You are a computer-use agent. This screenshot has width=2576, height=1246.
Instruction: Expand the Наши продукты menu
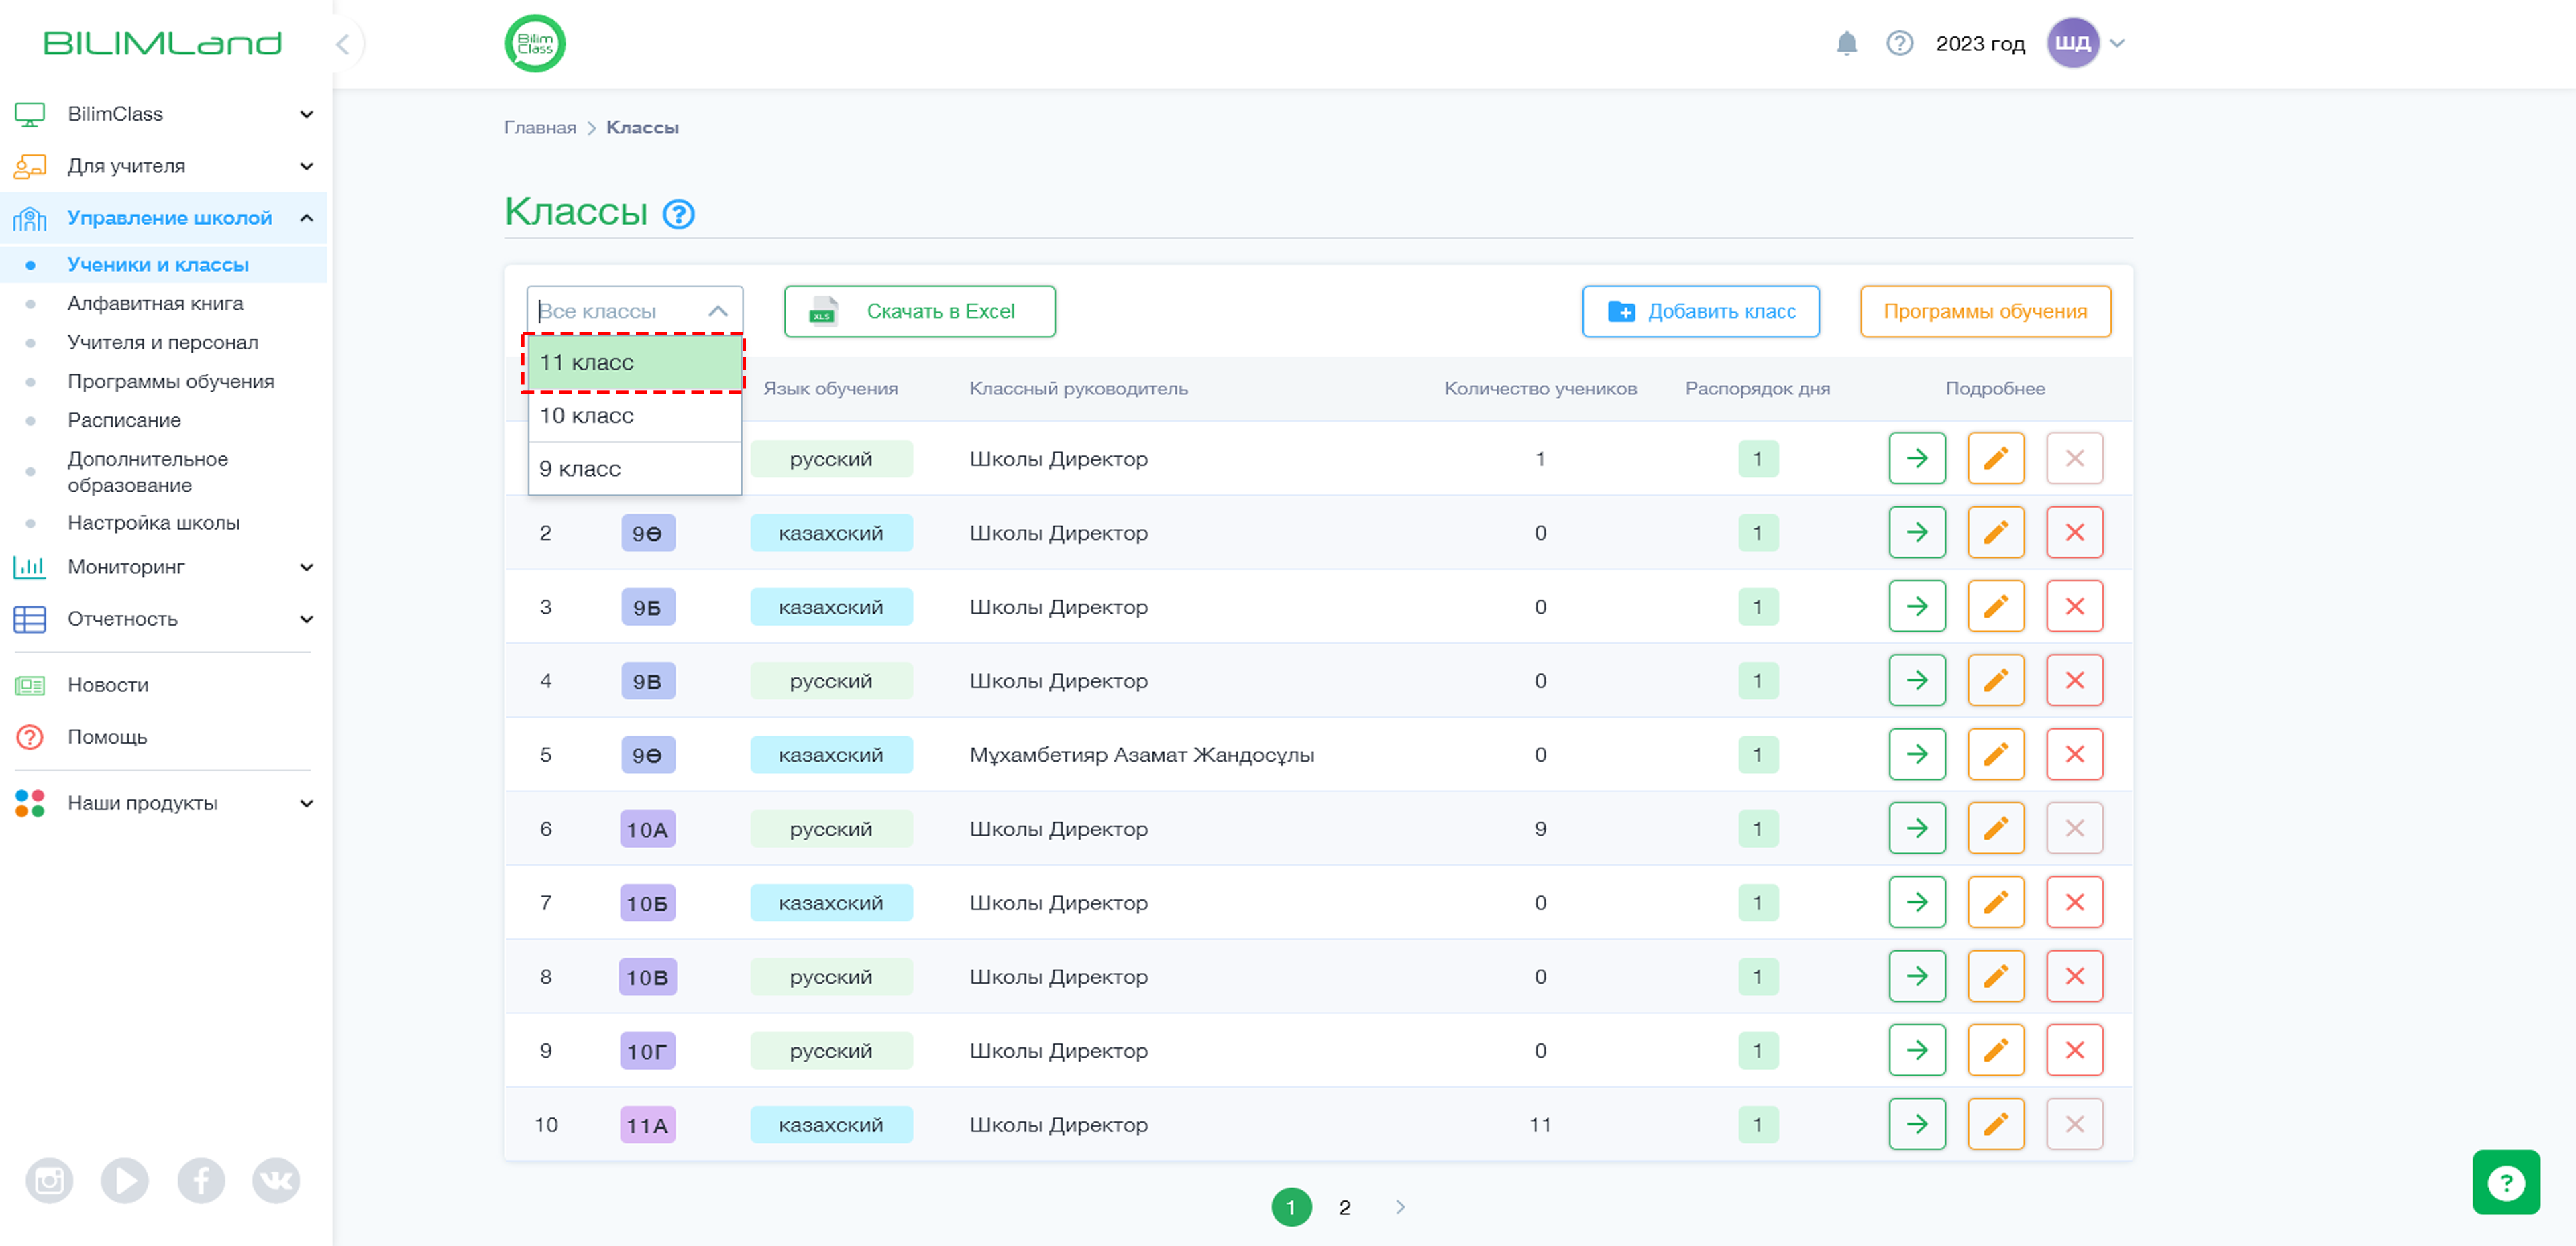click(306, 803)
